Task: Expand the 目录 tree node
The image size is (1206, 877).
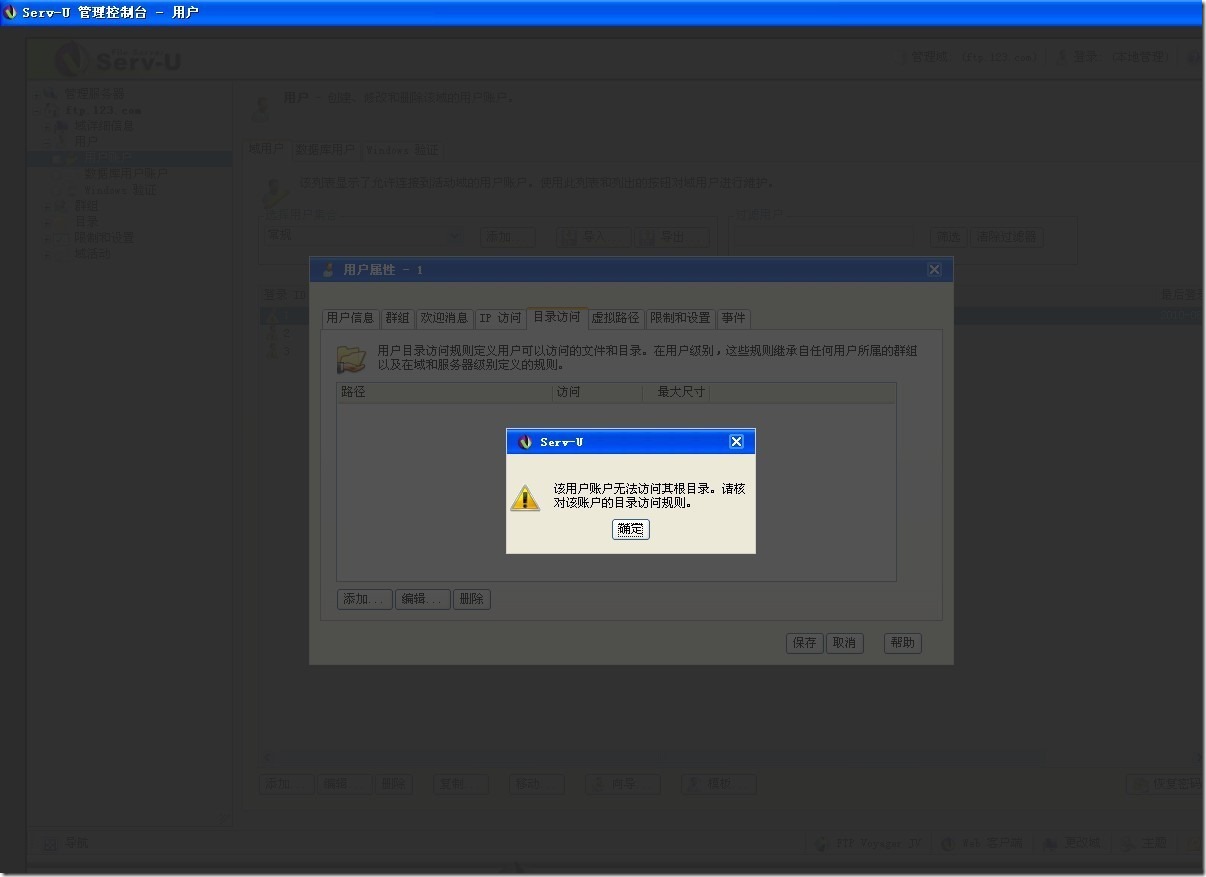Action: click(x=46, y=223)
